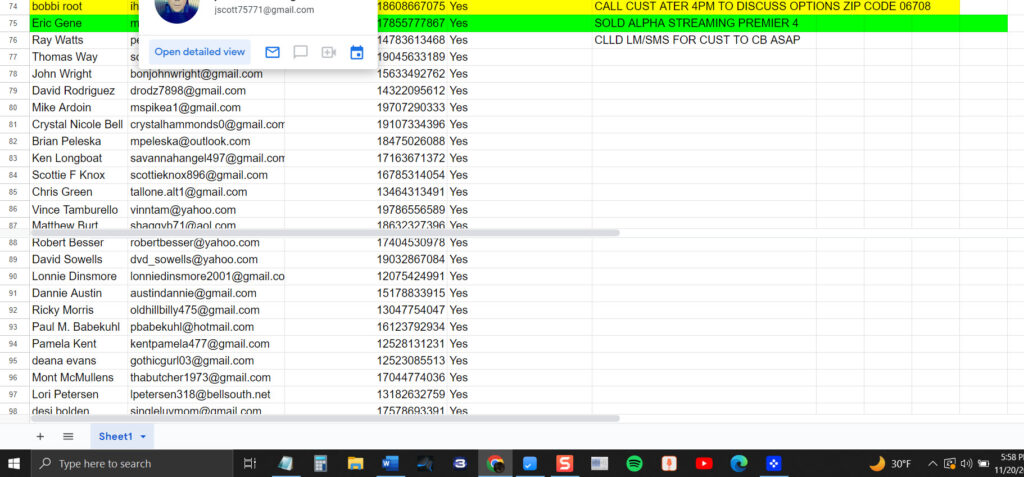Screen dimensions: 1024x477
Task: Launch Microsoft Word from taskbar
Action: 390,463
